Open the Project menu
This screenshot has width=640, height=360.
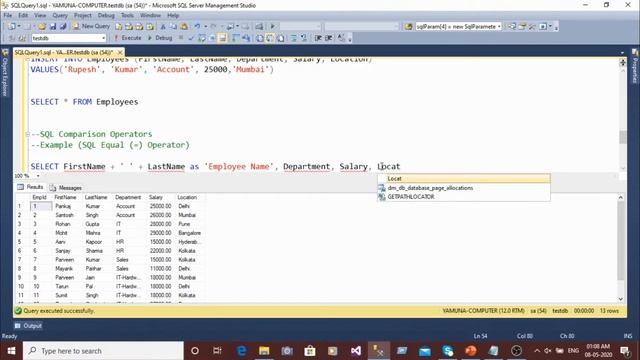(x=83, y=15)
